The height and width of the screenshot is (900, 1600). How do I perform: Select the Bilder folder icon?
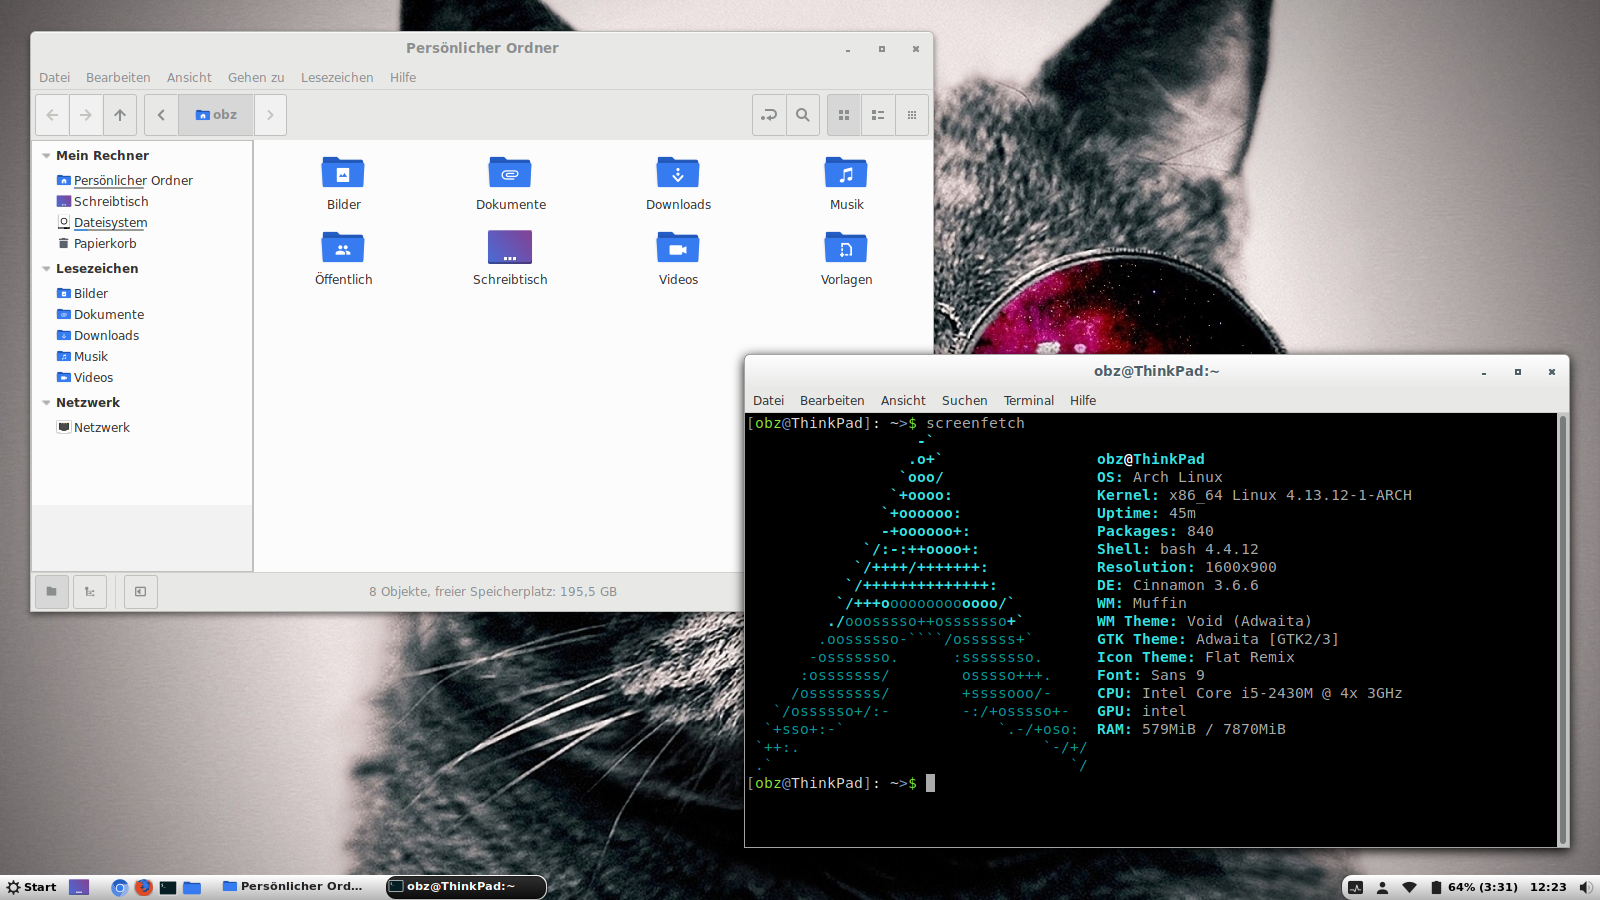(343, 173)
